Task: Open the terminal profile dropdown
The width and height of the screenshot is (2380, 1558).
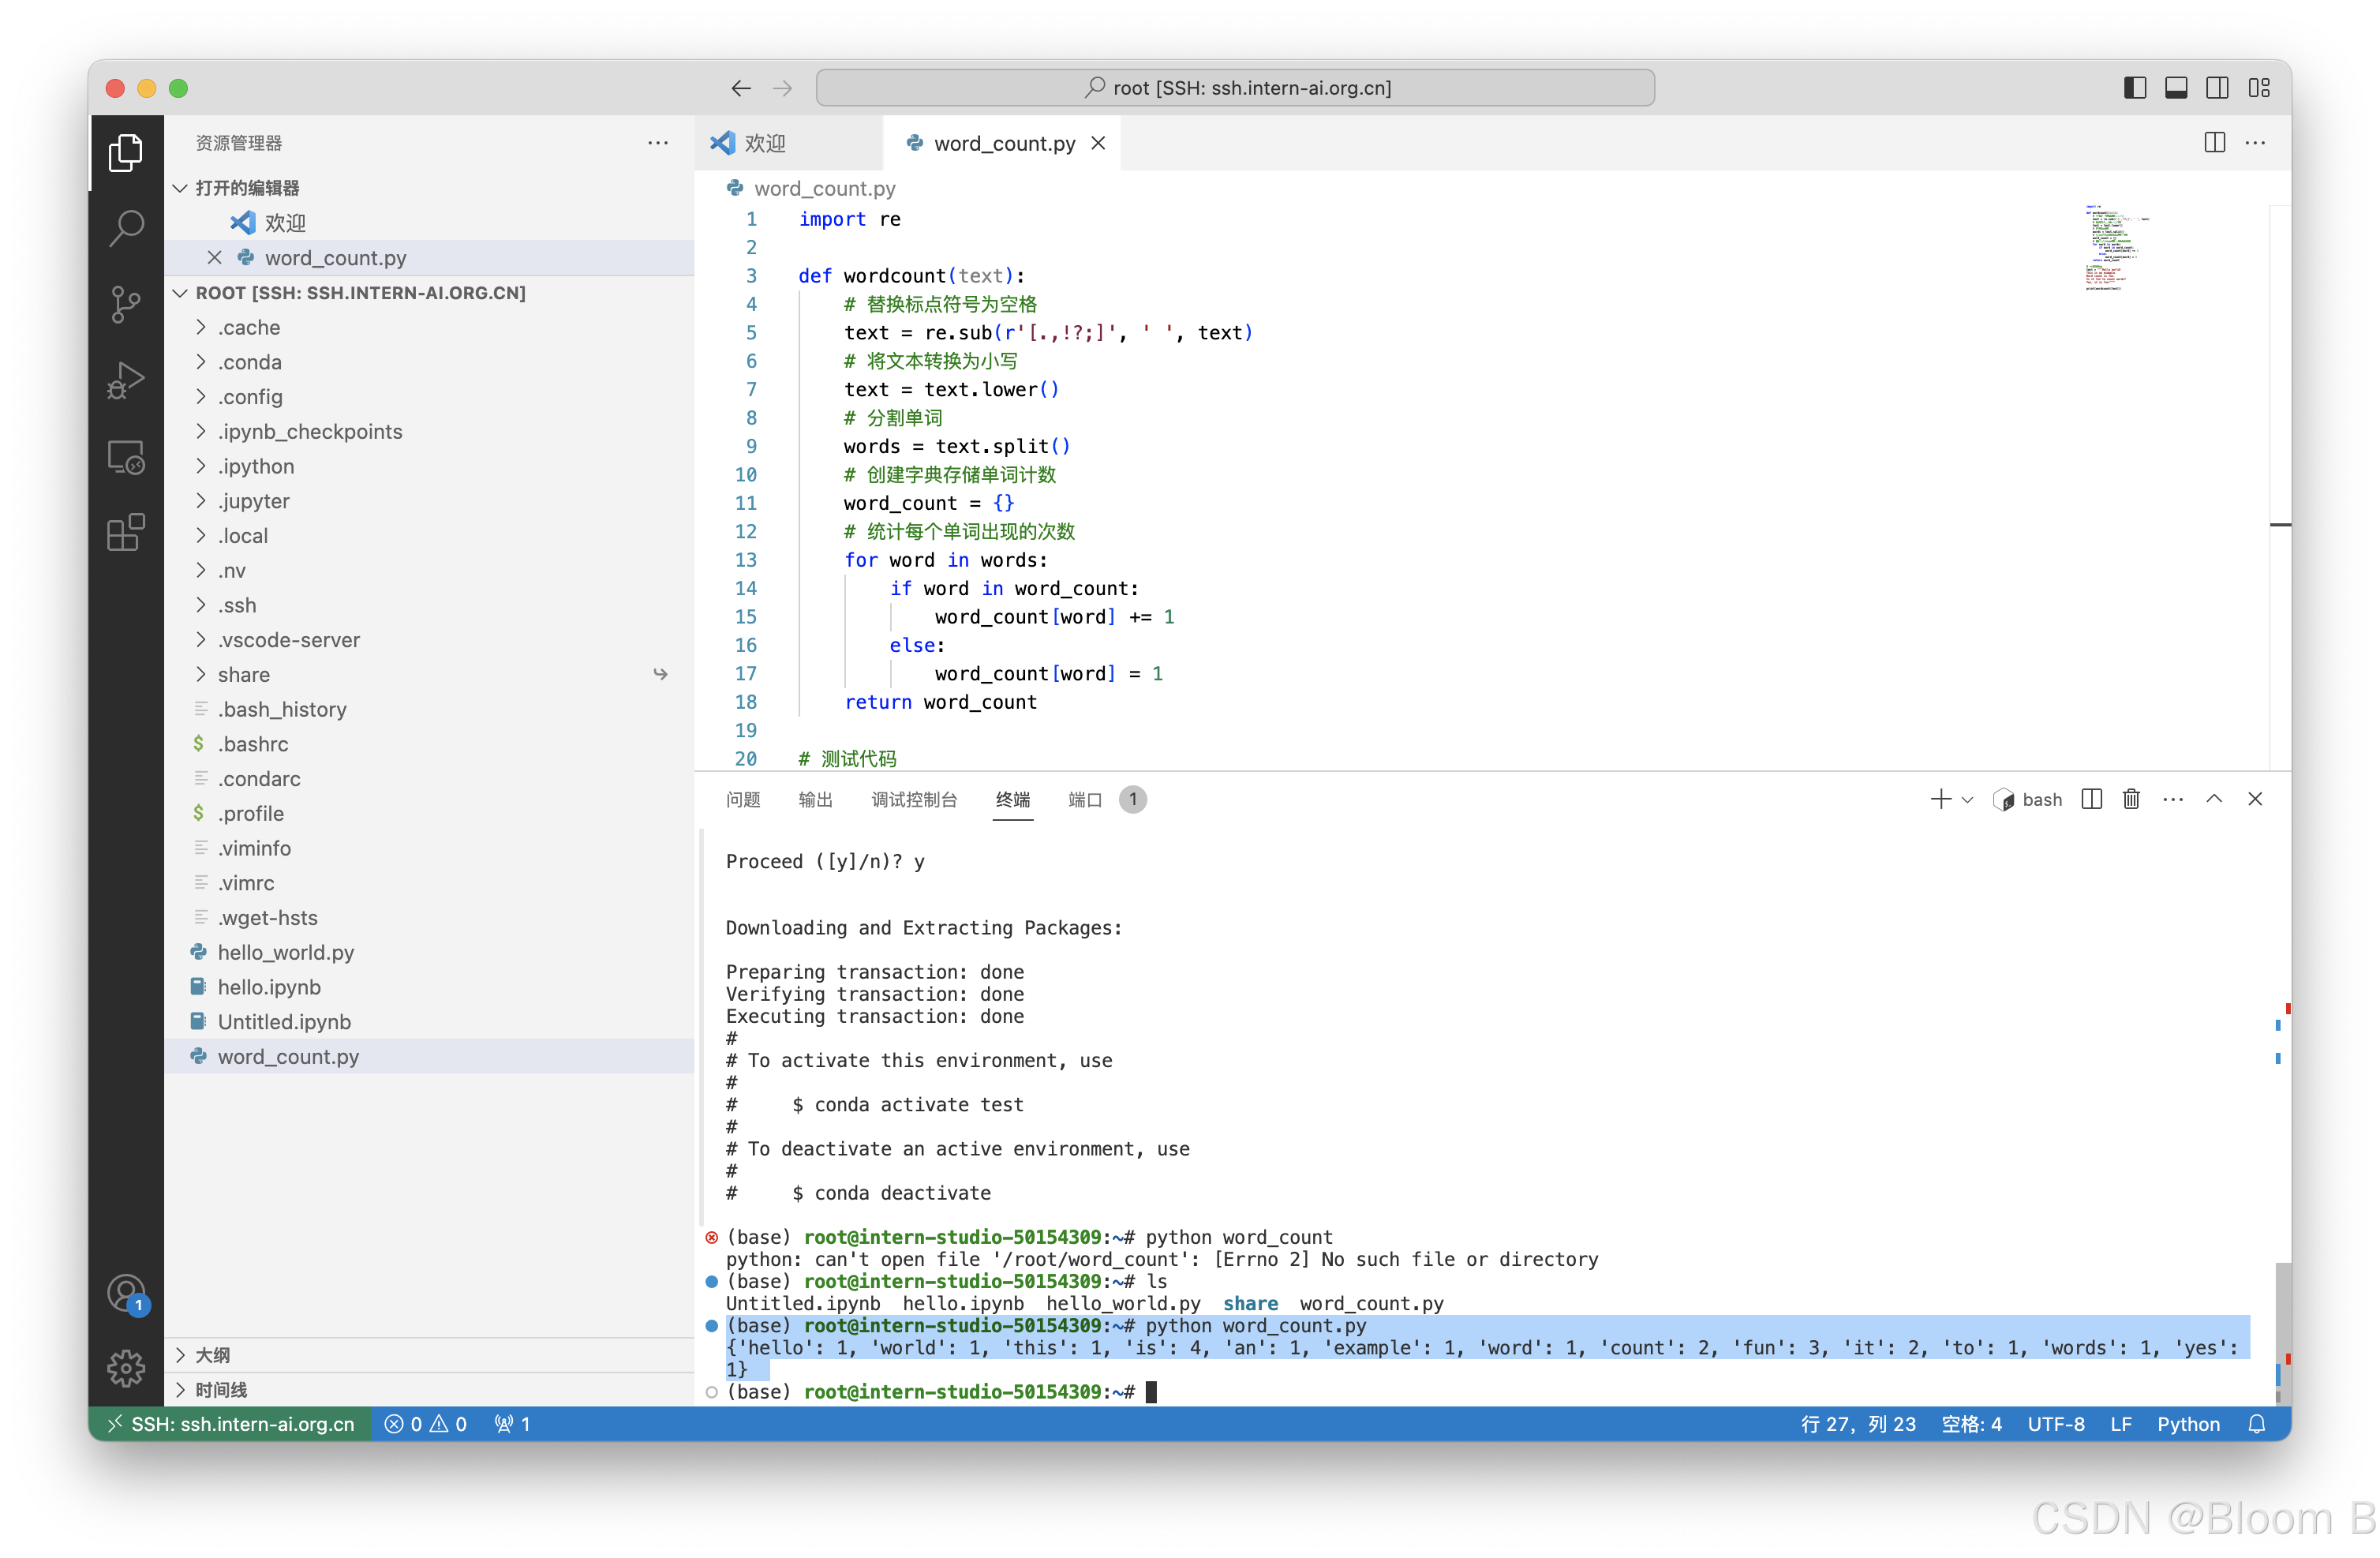Action: click(x=1968, y=799)
